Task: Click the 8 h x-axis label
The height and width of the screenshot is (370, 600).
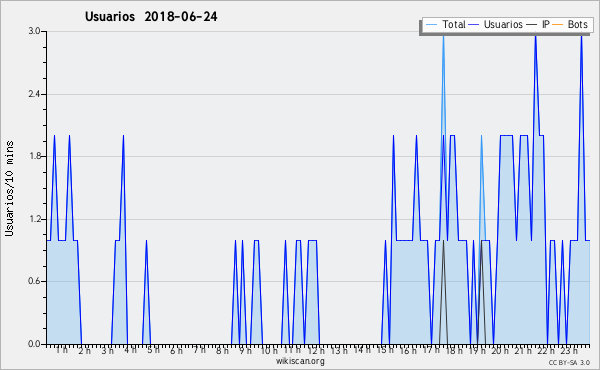Action: pos(222,350)
